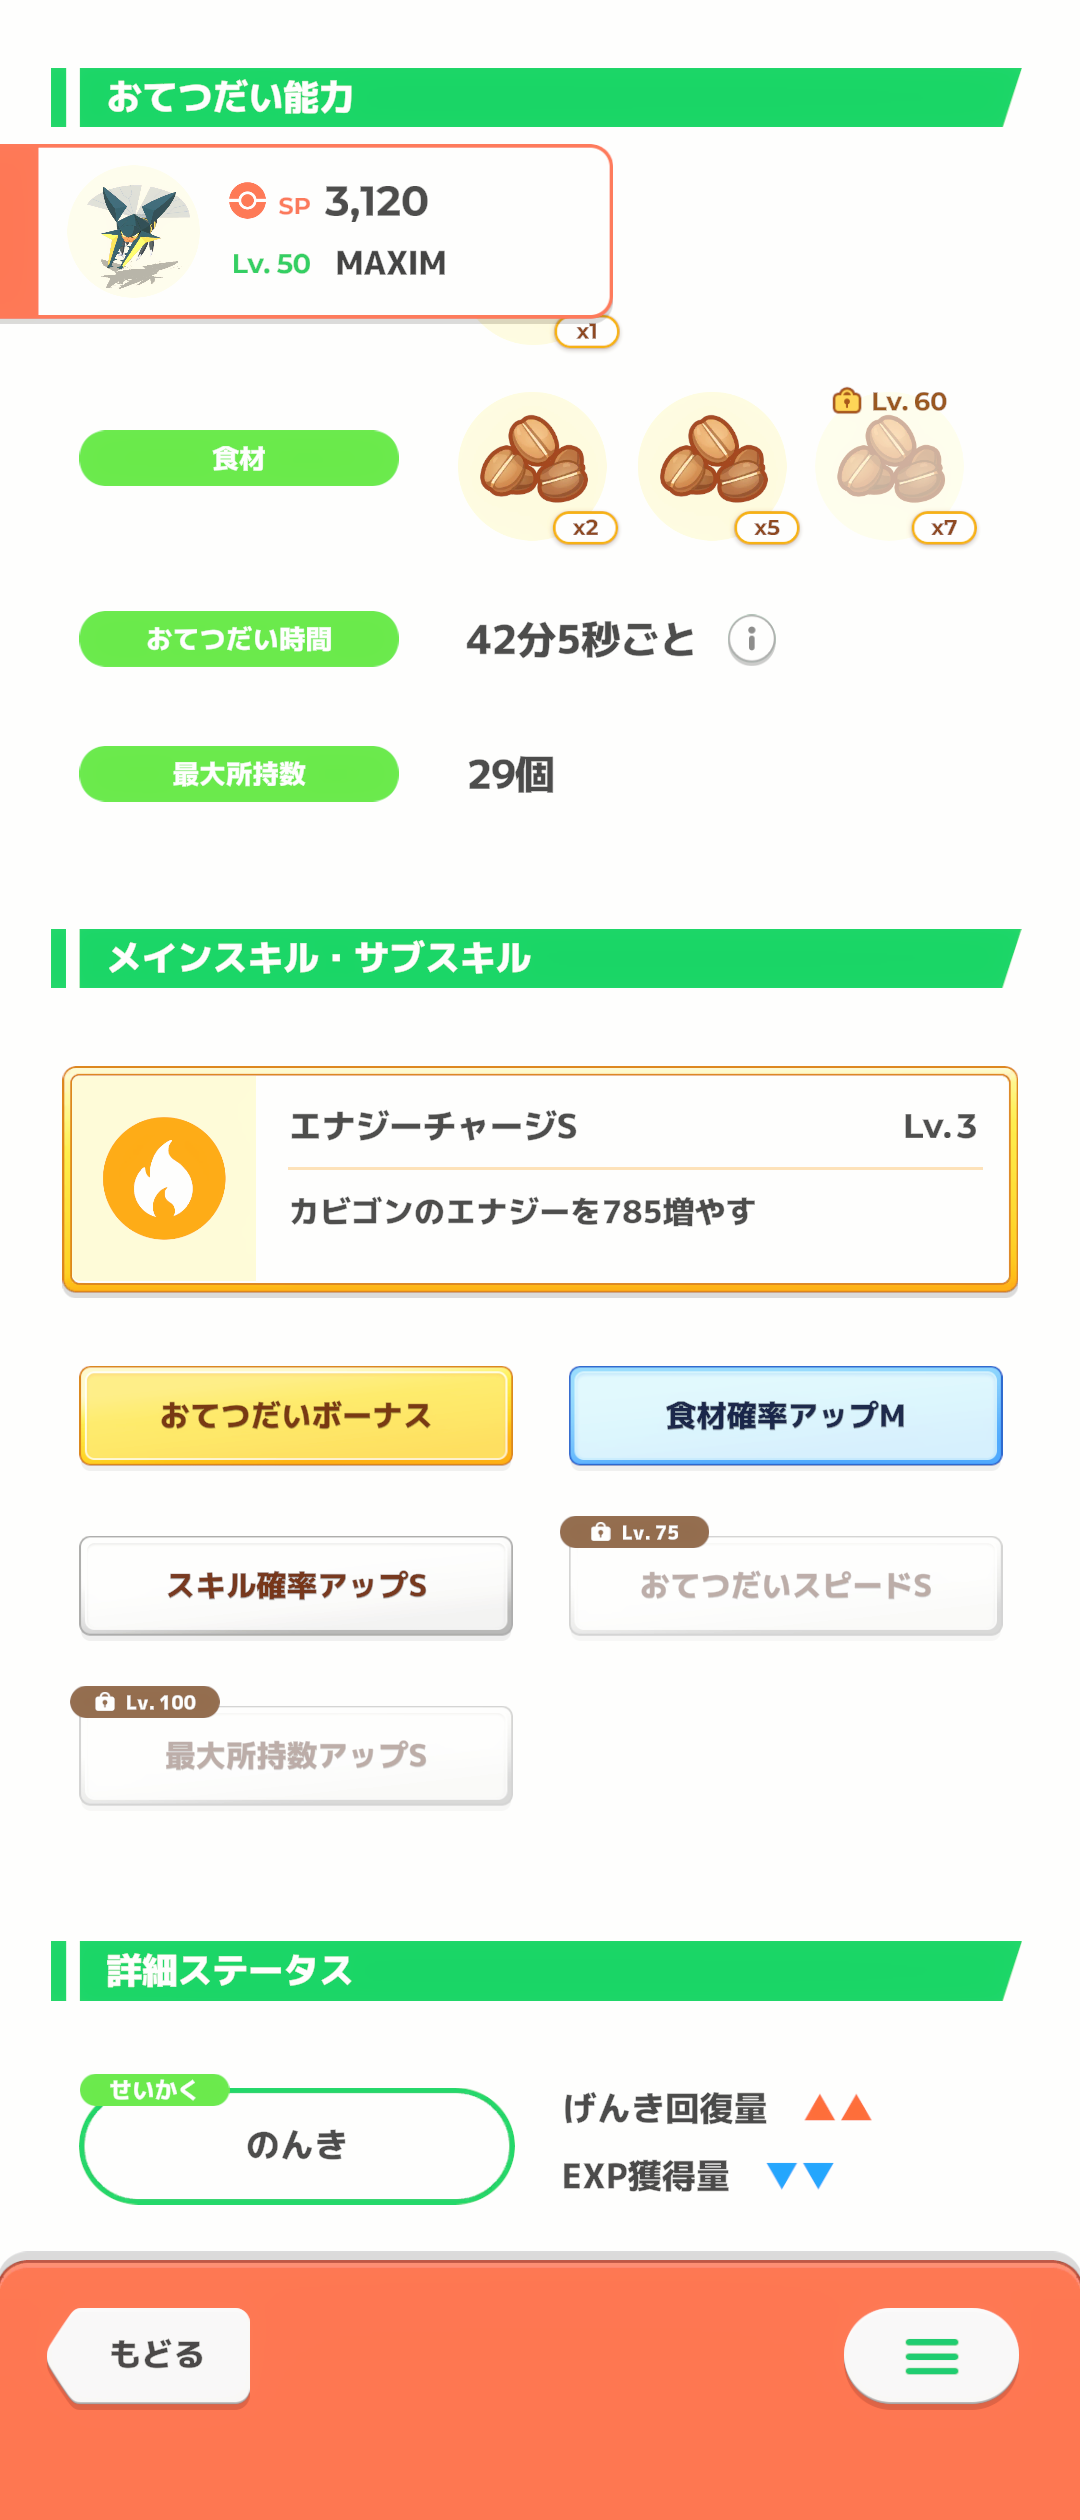Tap the 最大所持数 label pill

239,774
